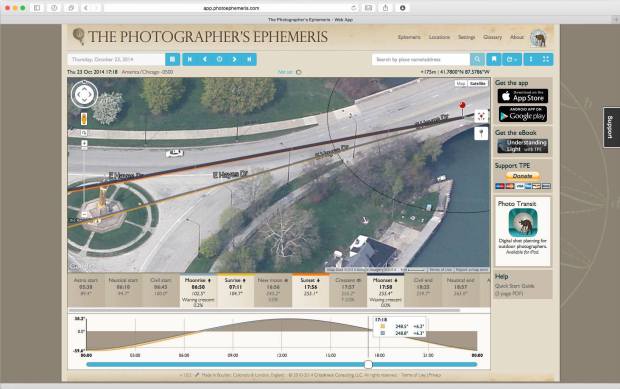
Task: Click the map zoom magnifier icon
Action: pyautogui.click(x=84, y=133)
